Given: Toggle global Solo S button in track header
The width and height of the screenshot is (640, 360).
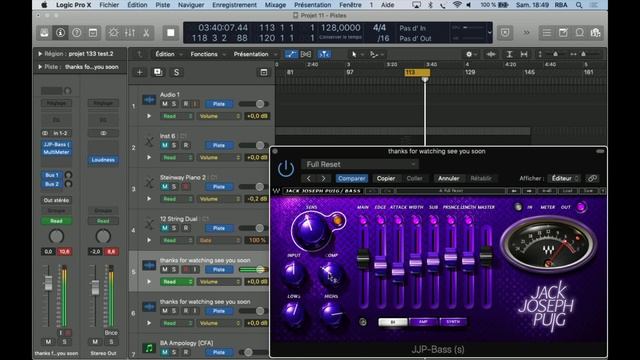Looking at the screenshot, I should point(176,72).
